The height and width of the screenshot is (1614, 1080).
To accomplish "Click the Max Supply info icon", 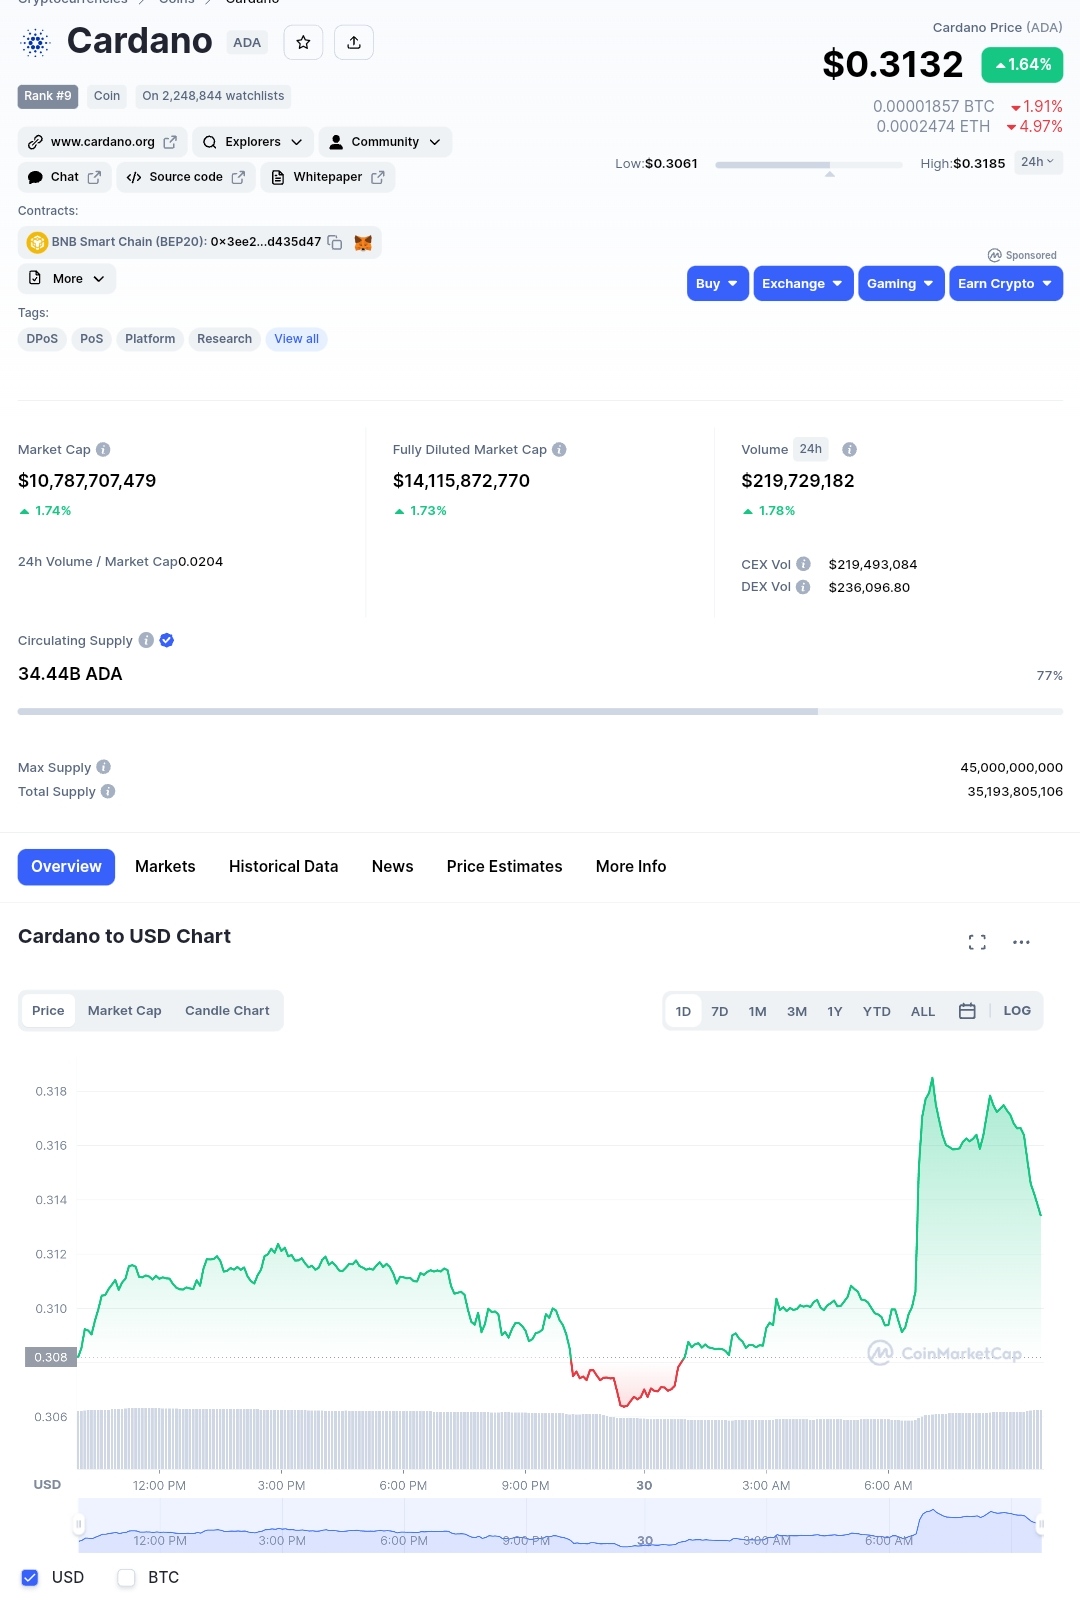I will (103, 767).
